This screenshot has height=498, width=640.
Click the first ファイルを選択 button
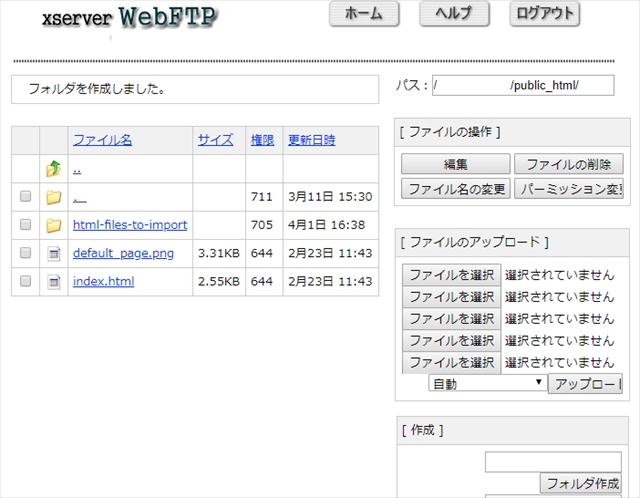click(451, 275)
